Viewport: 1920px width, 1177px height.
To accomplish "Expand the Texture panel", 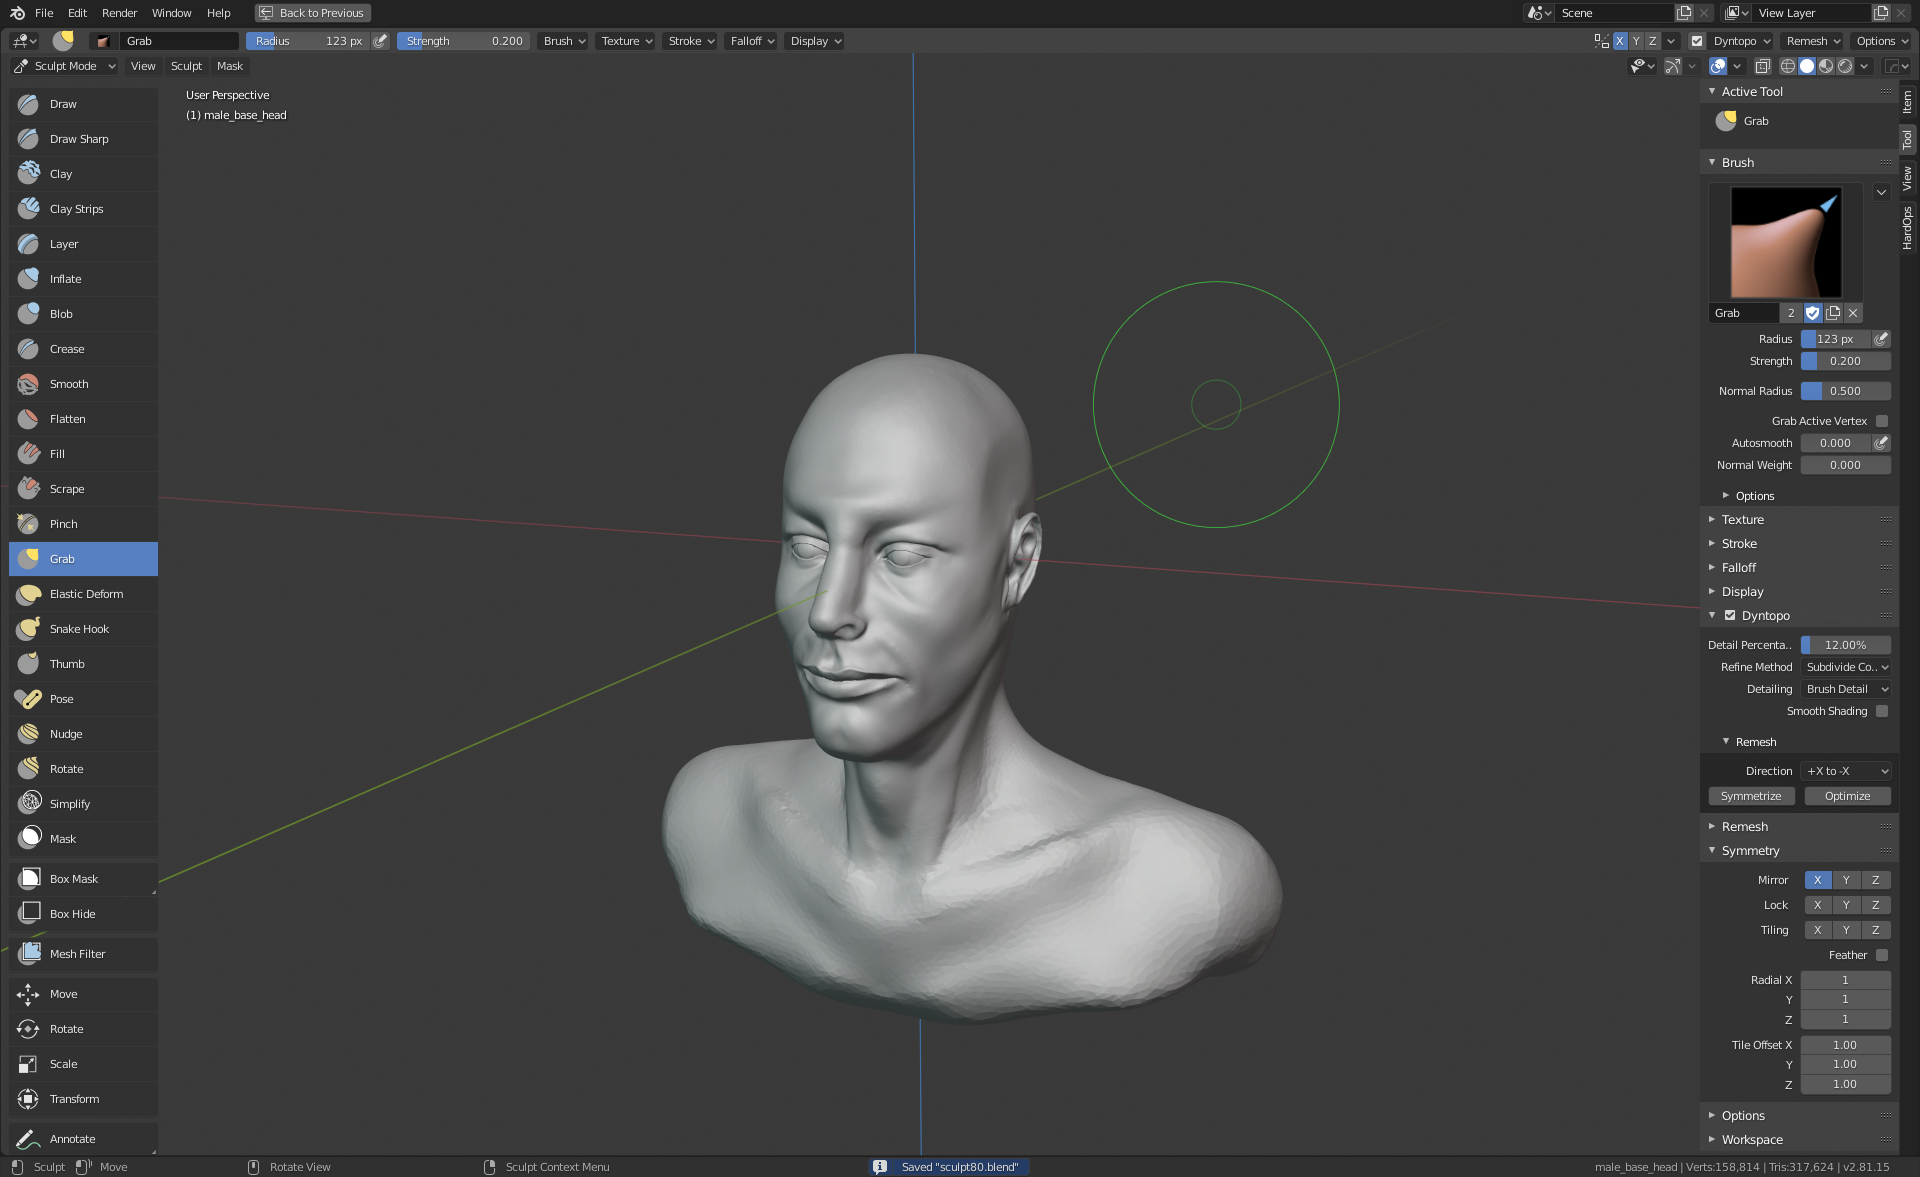I will 1742,520.
